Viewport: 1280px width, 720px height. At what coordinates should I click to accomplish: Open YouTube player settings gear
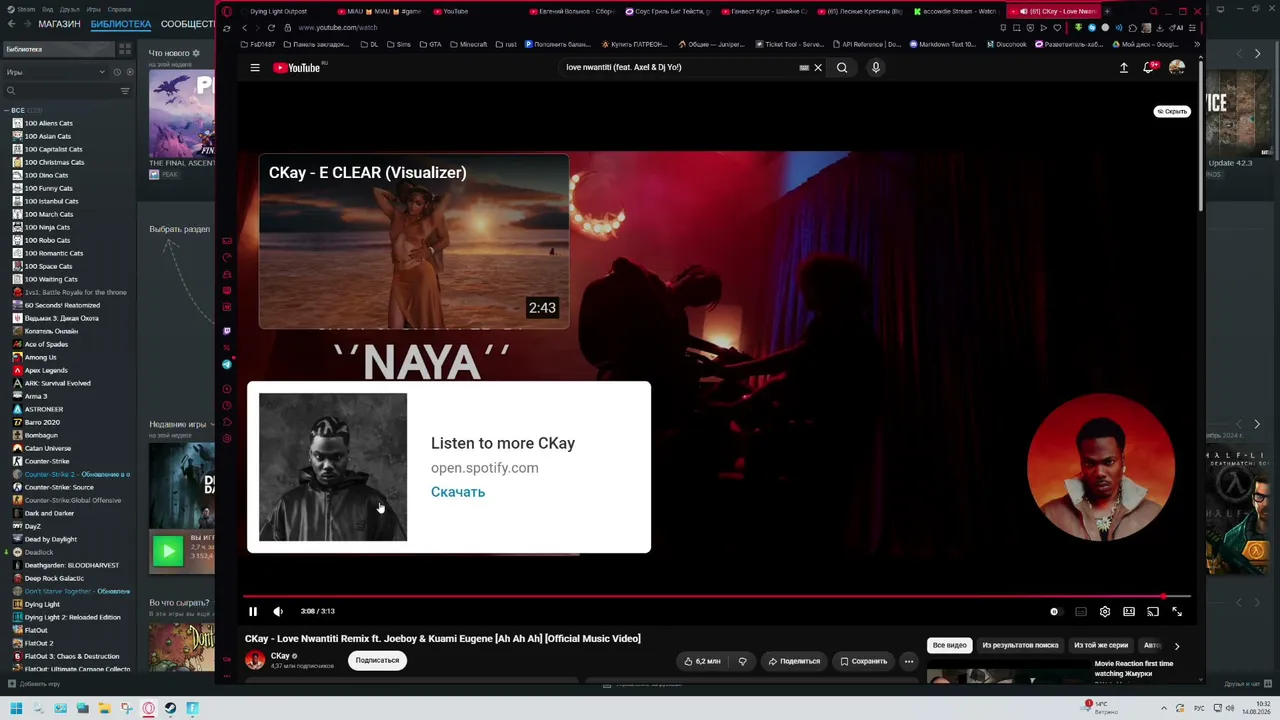[x=1105, y=612]
